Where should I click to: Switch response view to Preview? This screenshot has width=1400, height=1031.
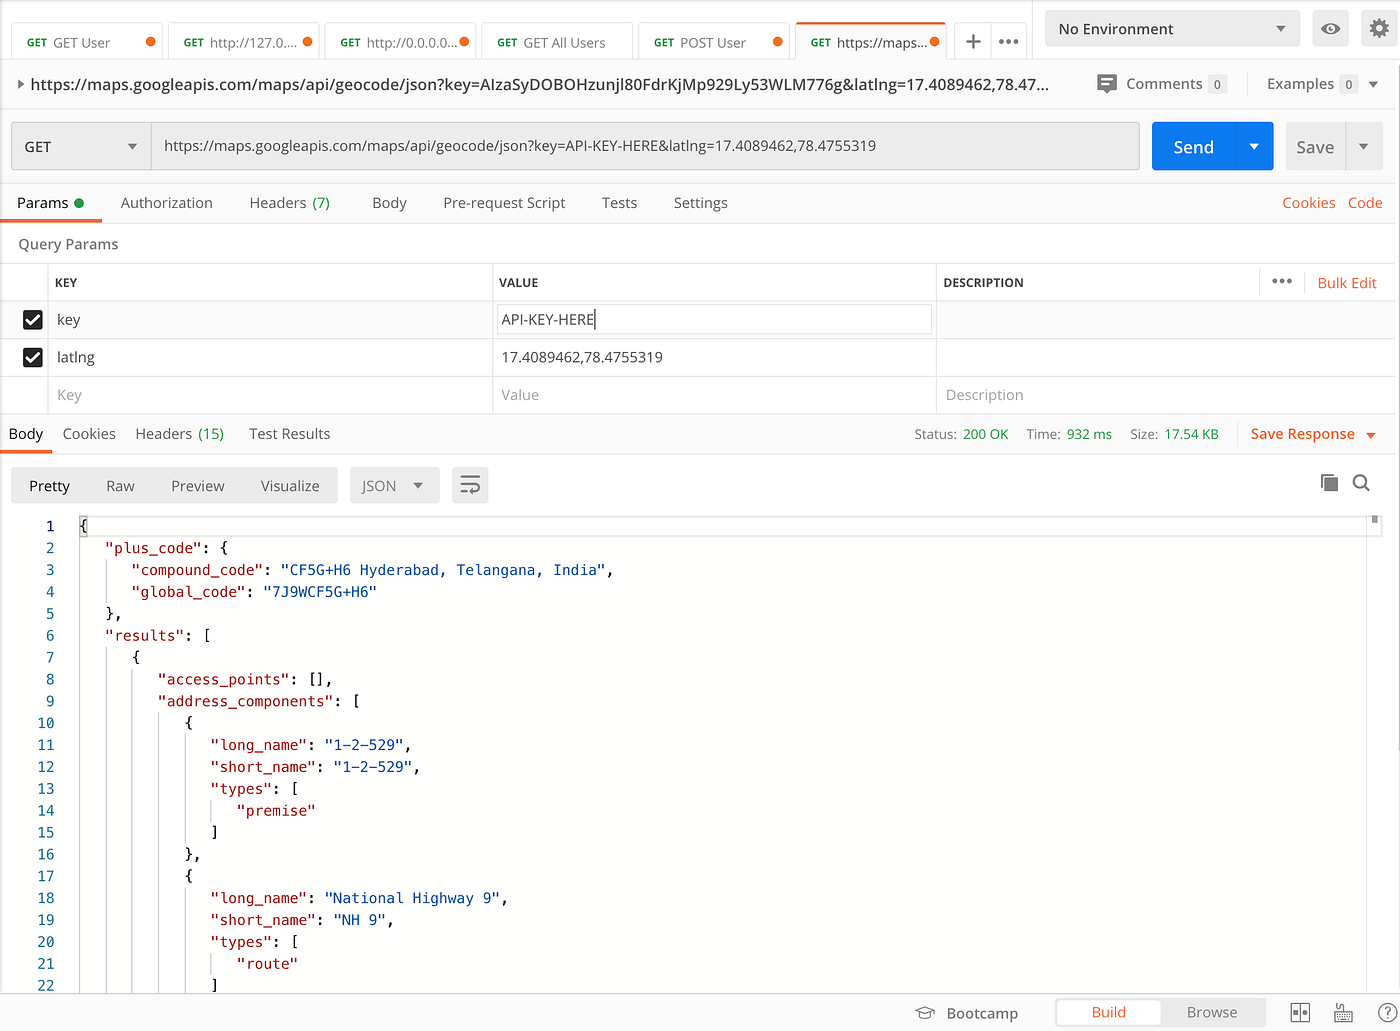point(197,486)
